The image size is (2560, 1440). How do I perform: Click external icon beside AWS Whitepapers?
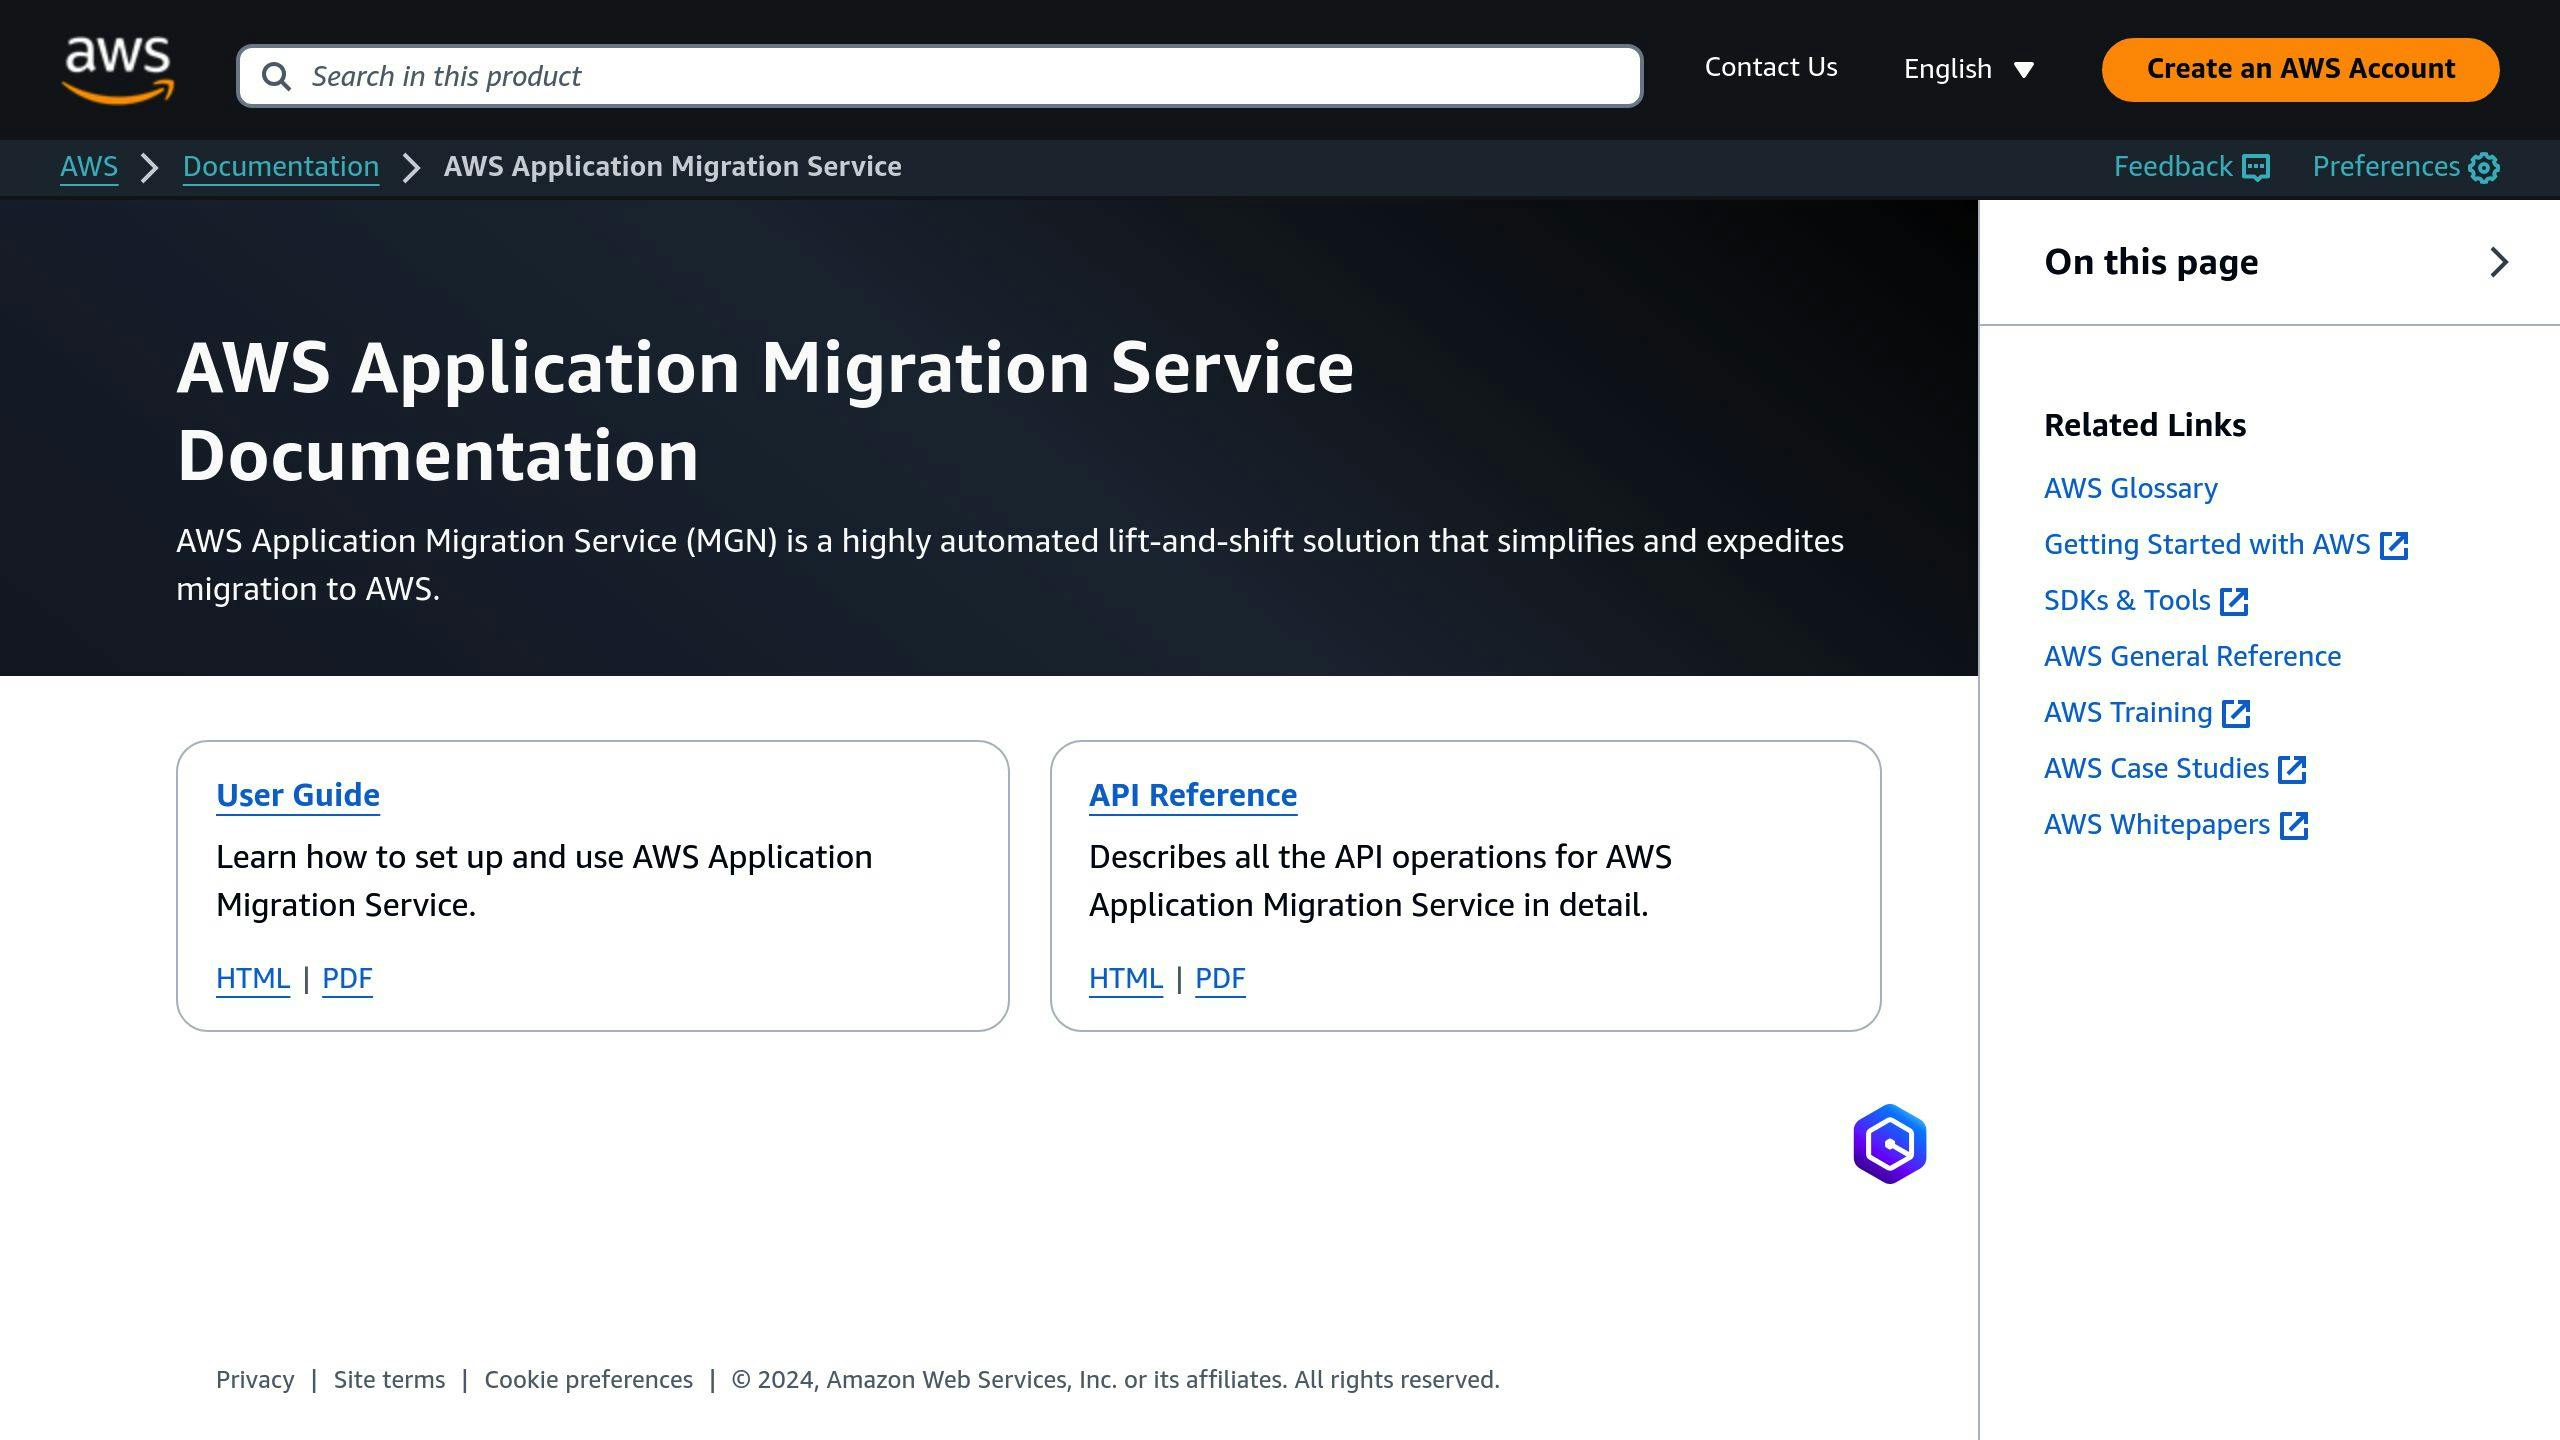2293,825
